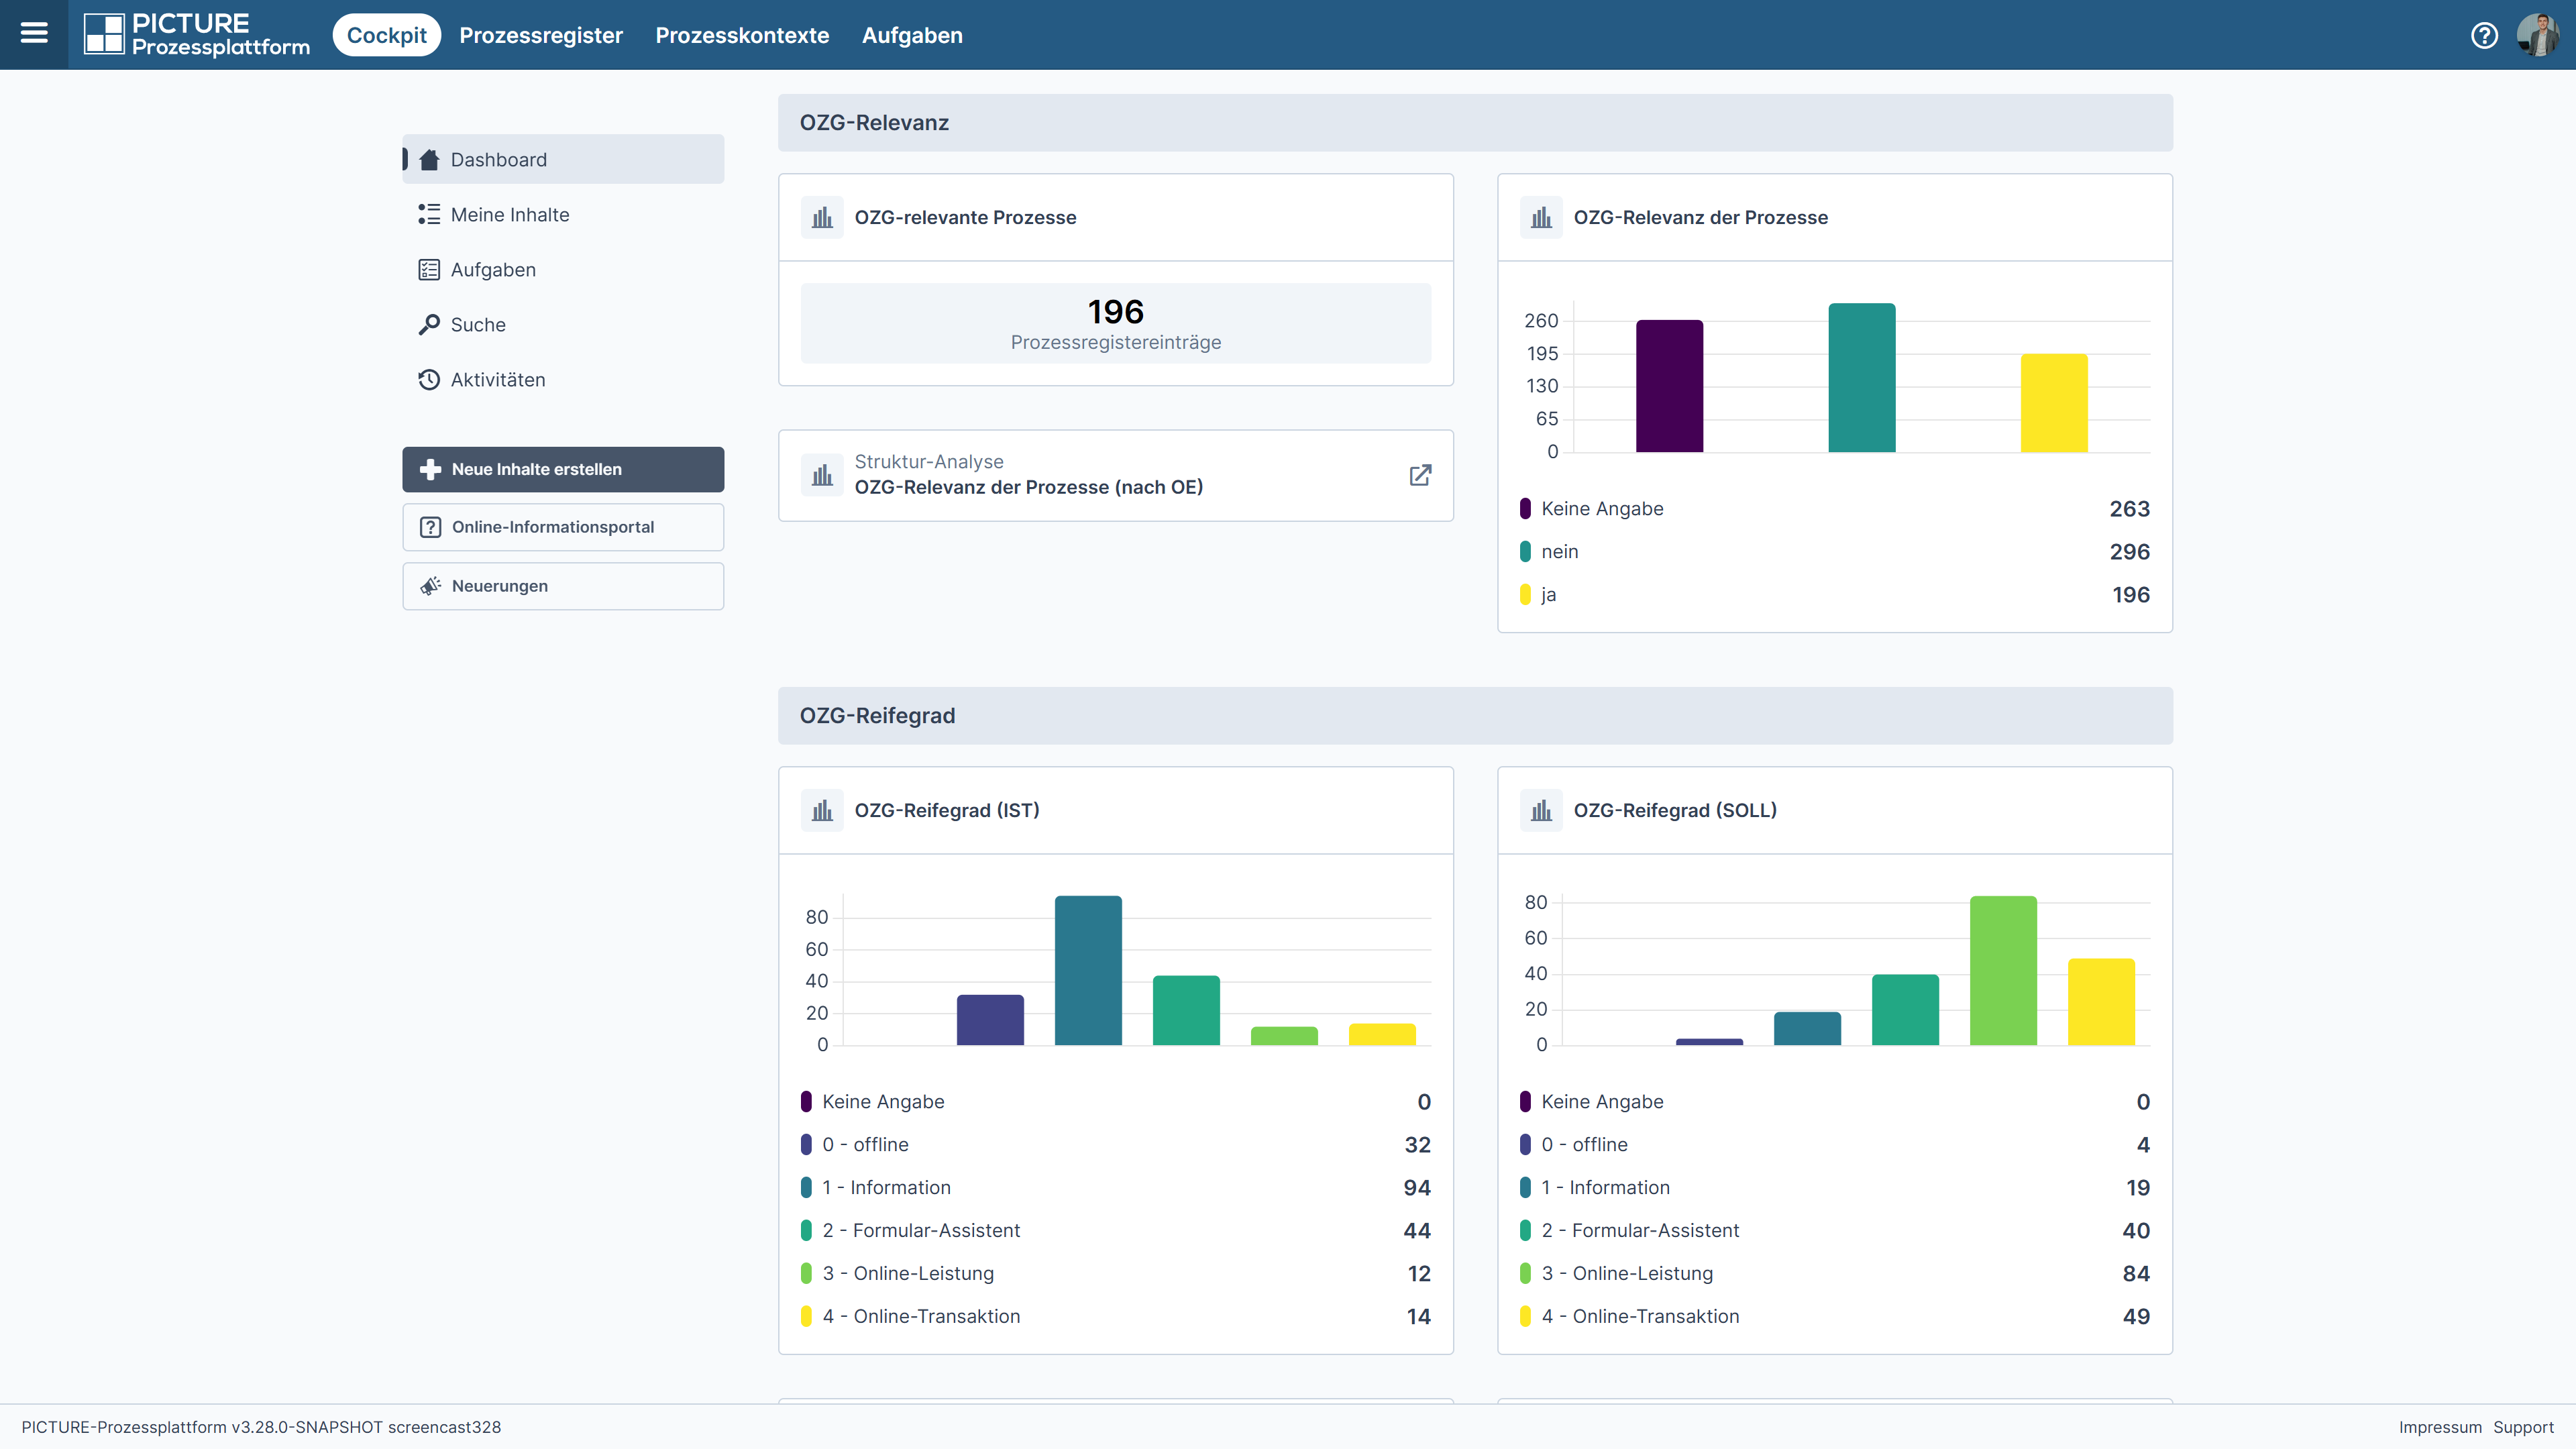
Task: Open external link icon for Struktur-Analyse
Action: pyautogui.click(x=1420, y=475)
